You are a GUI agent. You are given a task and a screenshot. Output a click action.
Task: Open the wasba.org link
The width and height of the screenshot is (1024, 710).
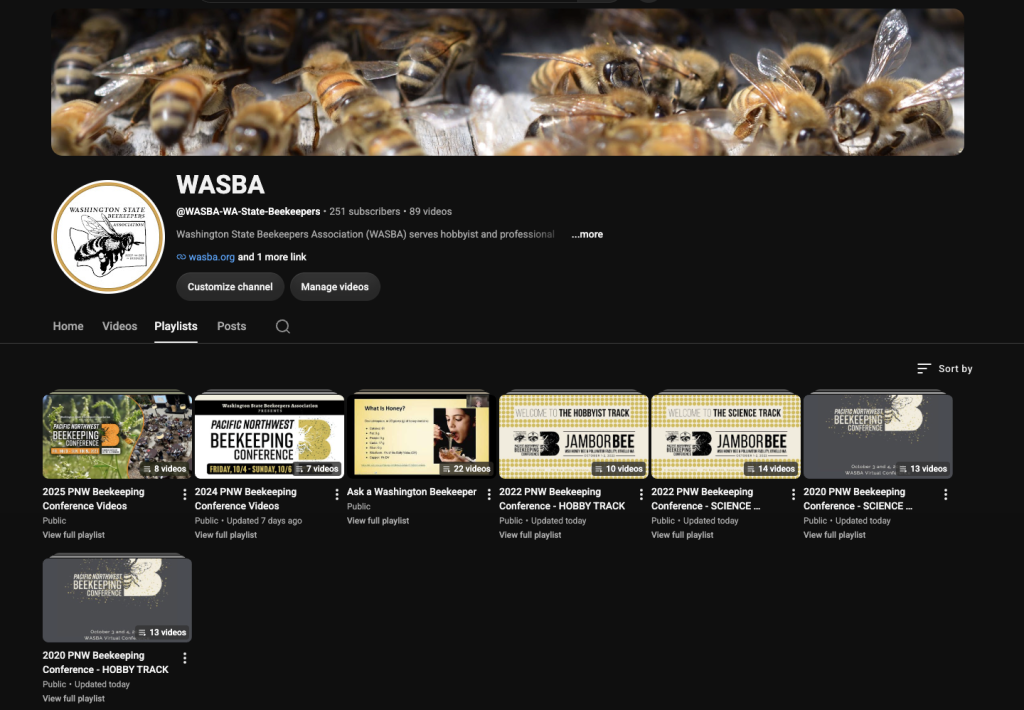click(x=212, y=257)
